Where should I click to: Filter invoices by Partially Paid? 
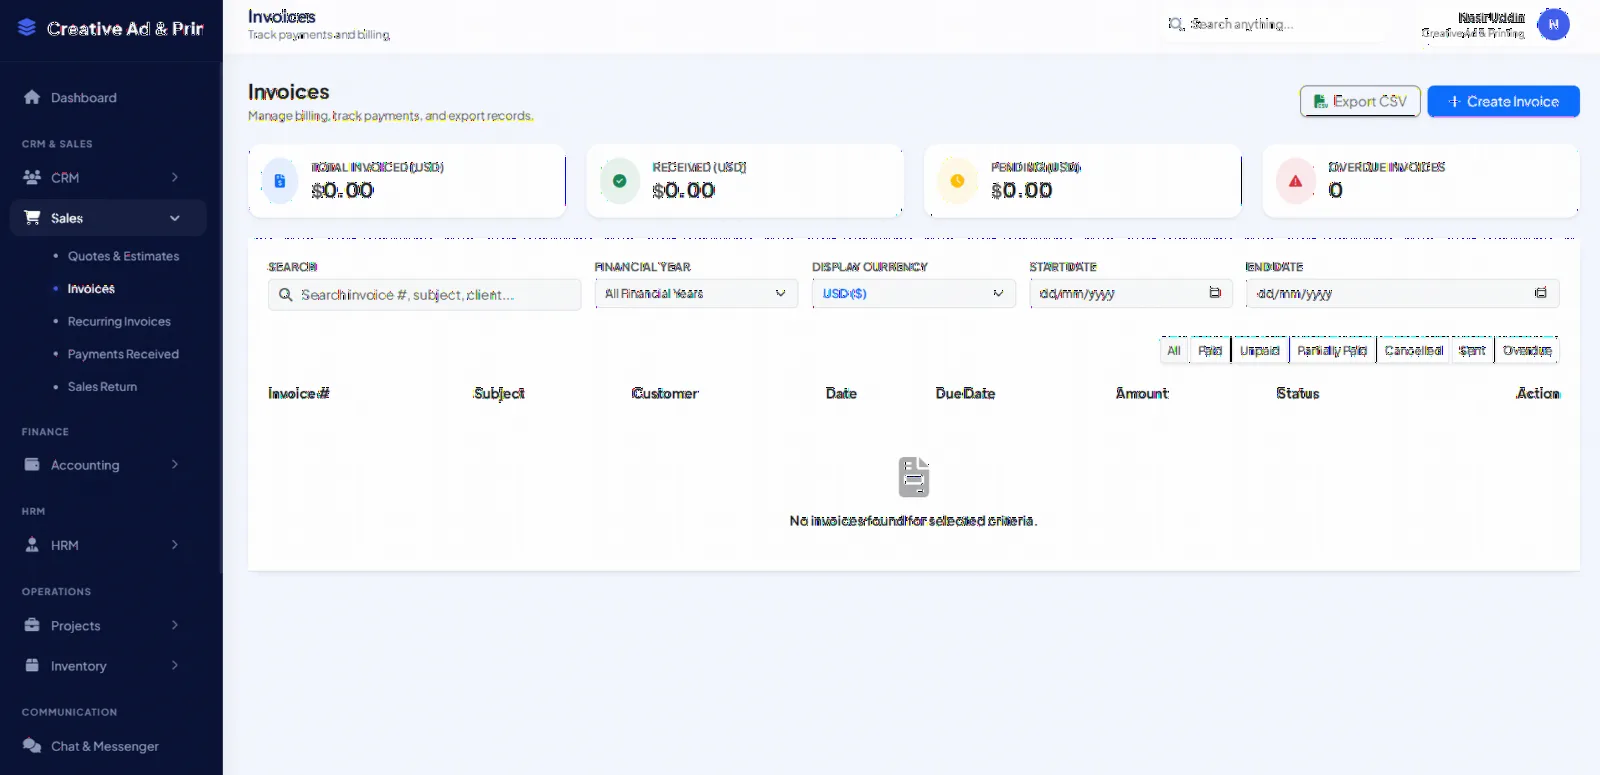[x=1332, y=350]
